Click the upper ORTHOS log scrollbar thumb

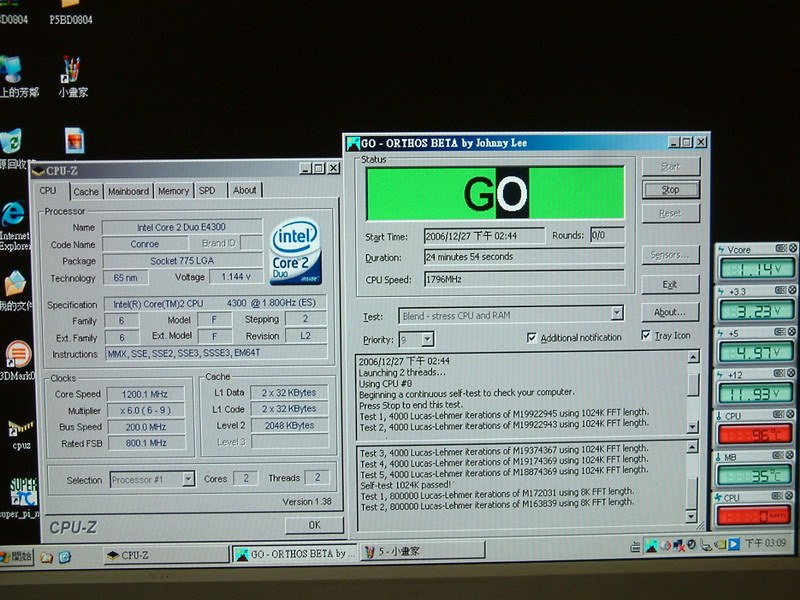point(693,384)
